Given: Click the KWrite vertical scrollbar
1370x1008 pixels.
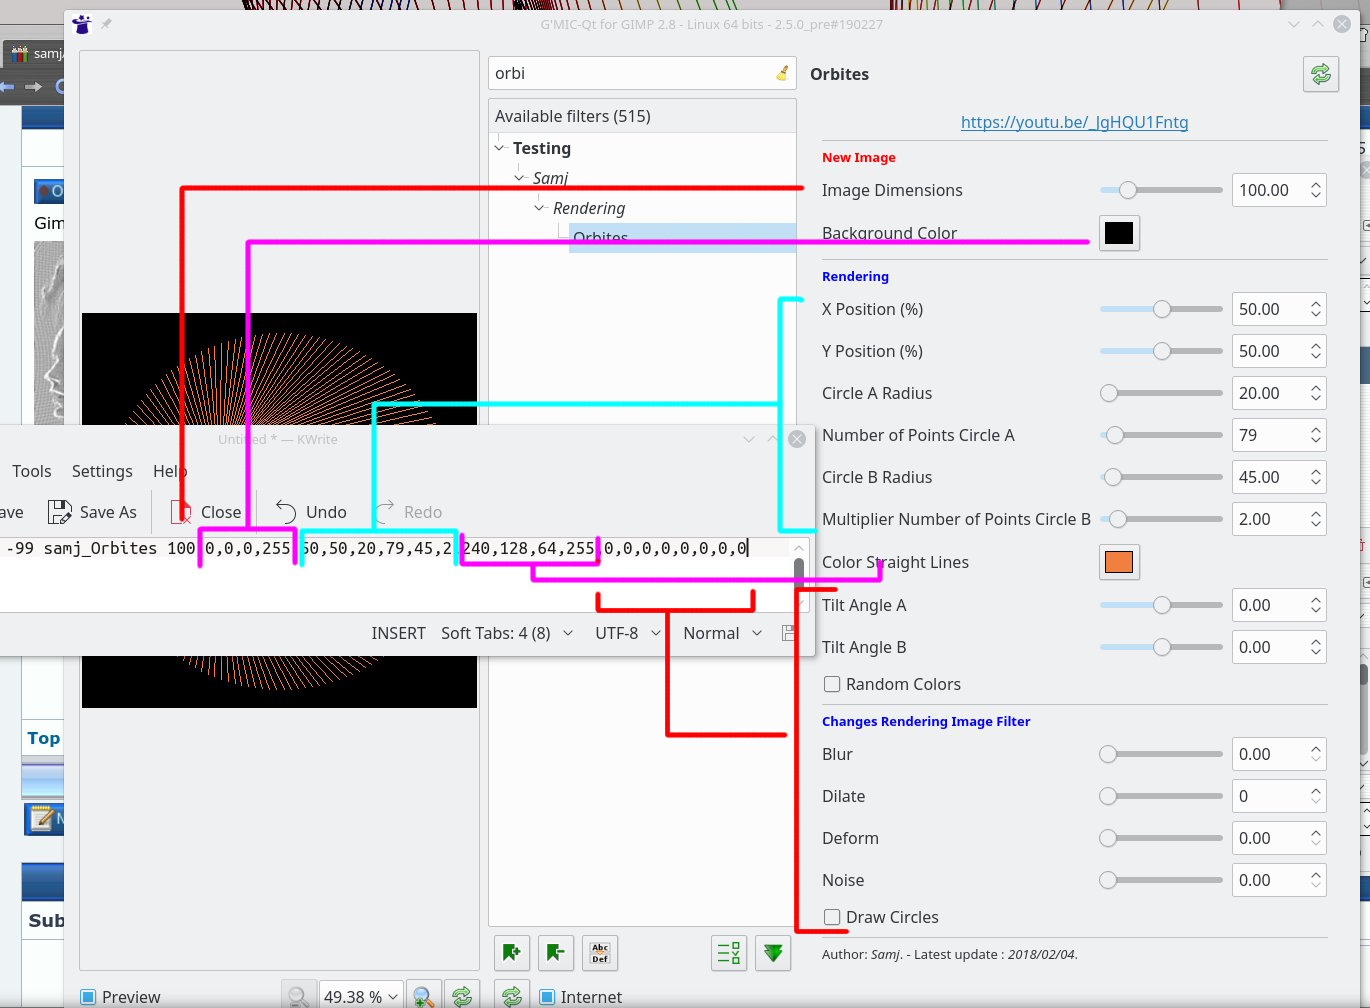Looking at the screenshot, I should point(798,575).
